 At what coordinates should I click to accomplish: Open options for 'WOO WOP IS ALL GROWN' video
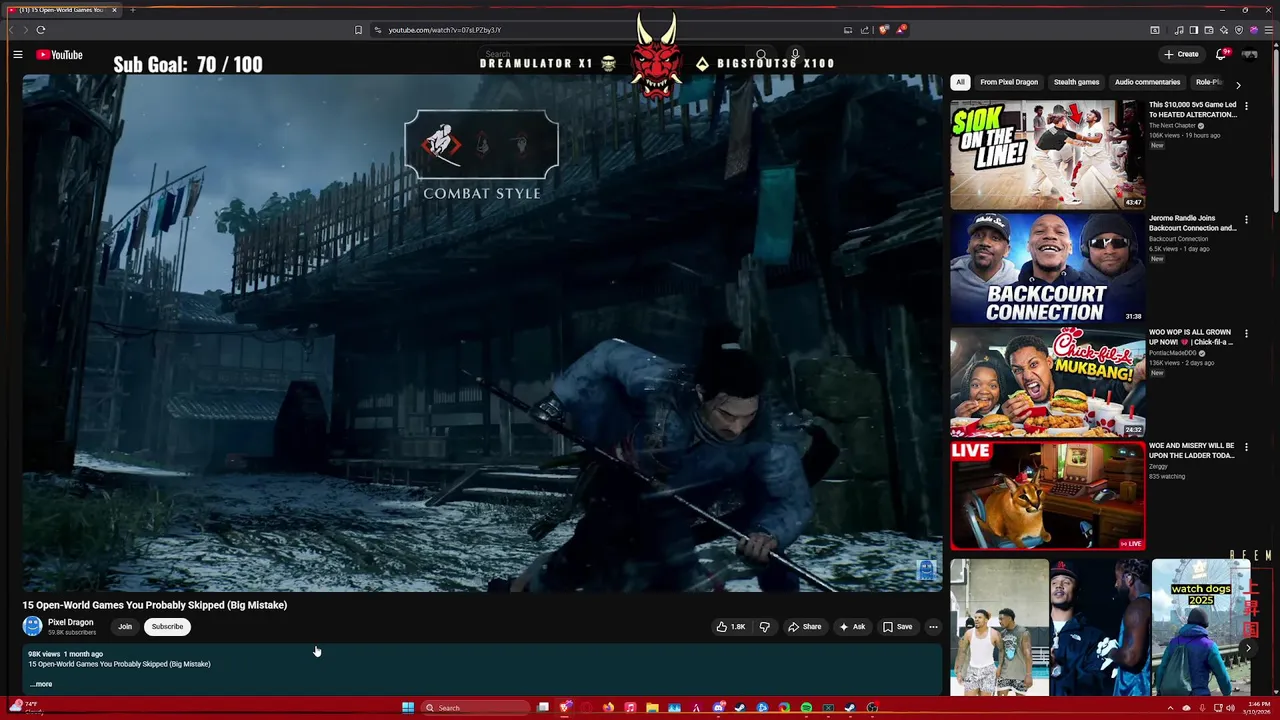1246,334
